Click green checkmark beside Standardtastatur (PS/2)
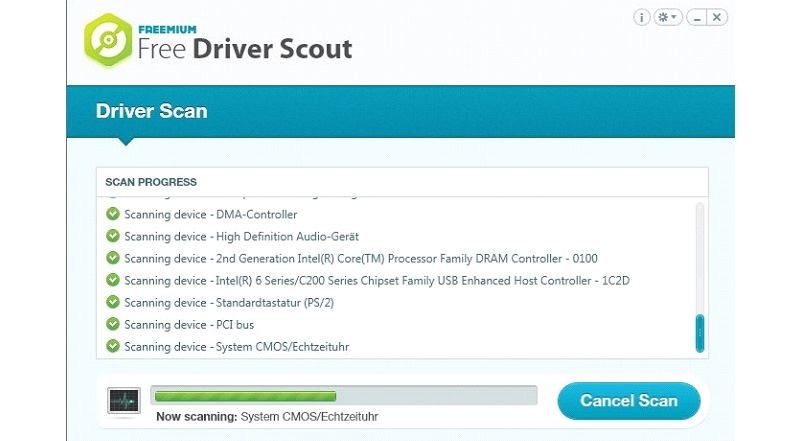The width and height of the screenshot is (800, 441). coord(113,302)
